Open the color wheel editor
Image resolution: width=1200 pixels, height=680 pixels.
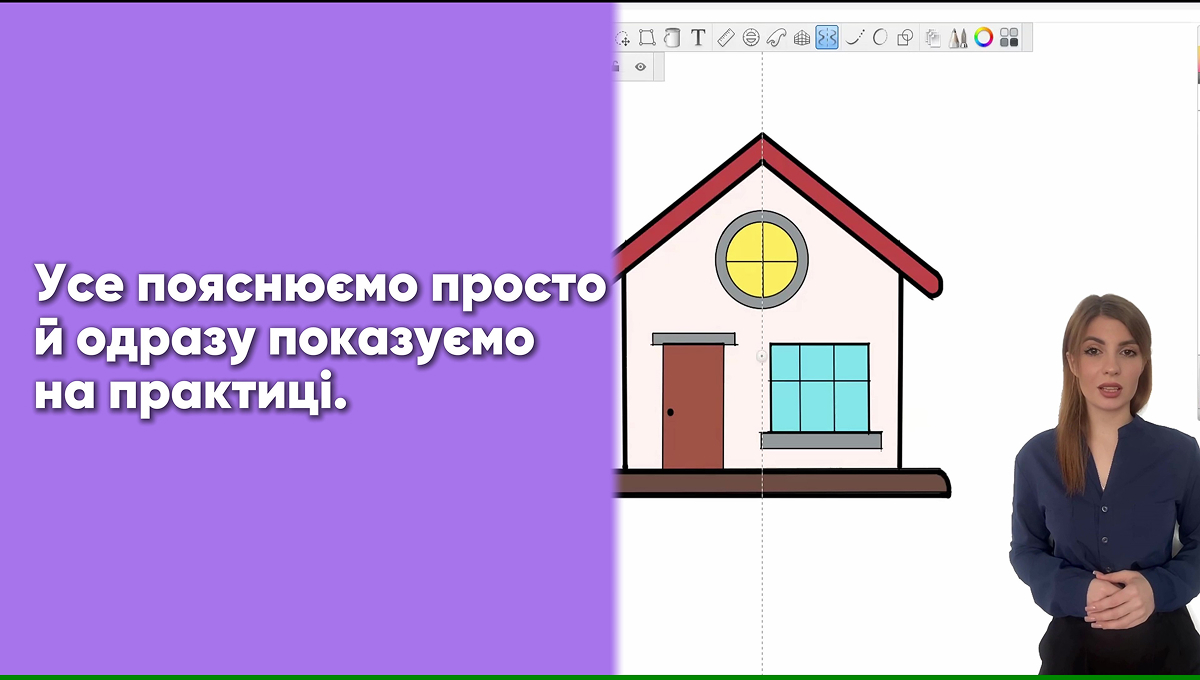pos(984,38)
